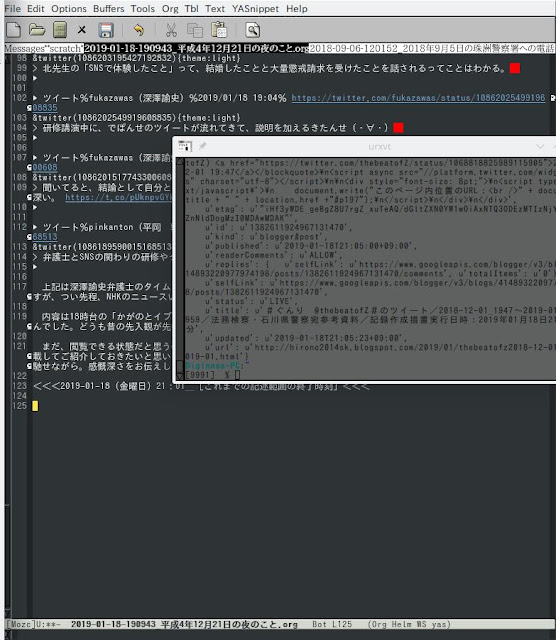Open the Tbl menu
This screenshot has width=556, height=640.
pos(191,9)
